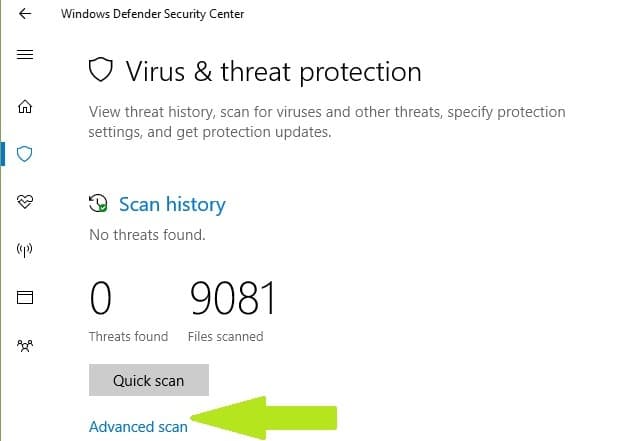Open App & browser control icon
Viewport: 621px width, 441px height.
click(26, 297)
